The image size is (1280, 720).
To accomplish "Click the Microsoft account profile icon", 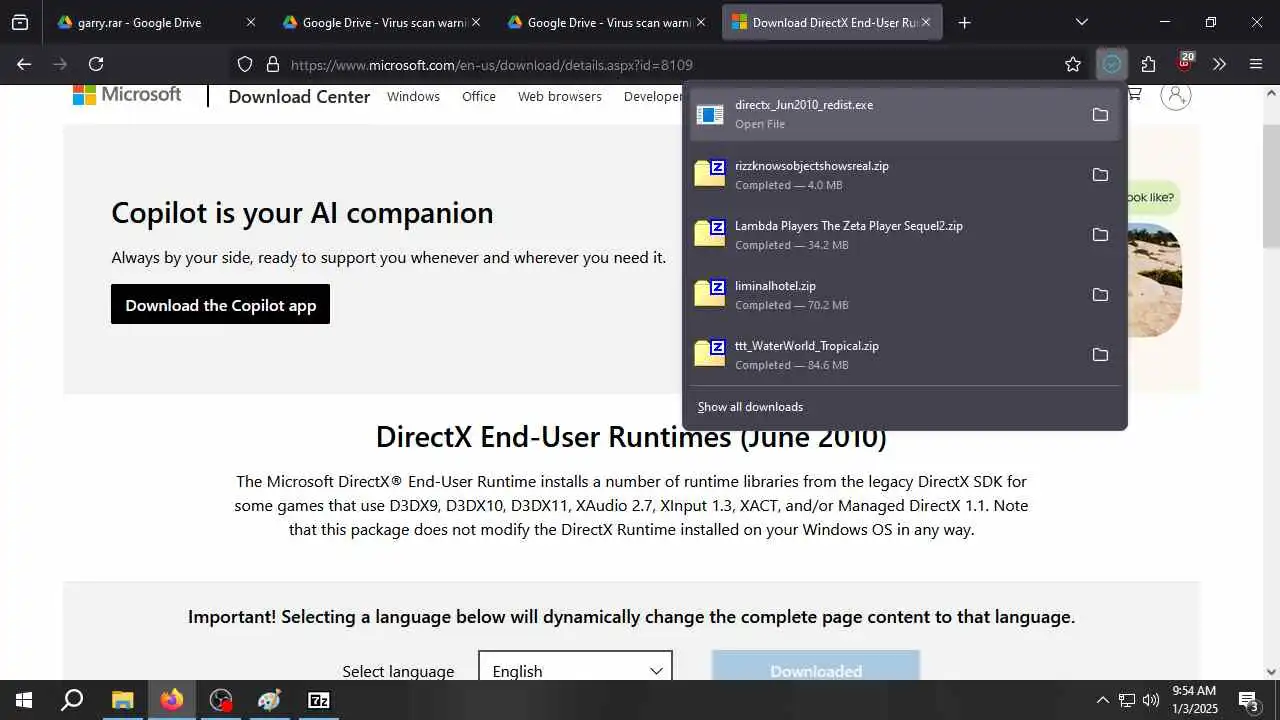I will pos(1176,95).
